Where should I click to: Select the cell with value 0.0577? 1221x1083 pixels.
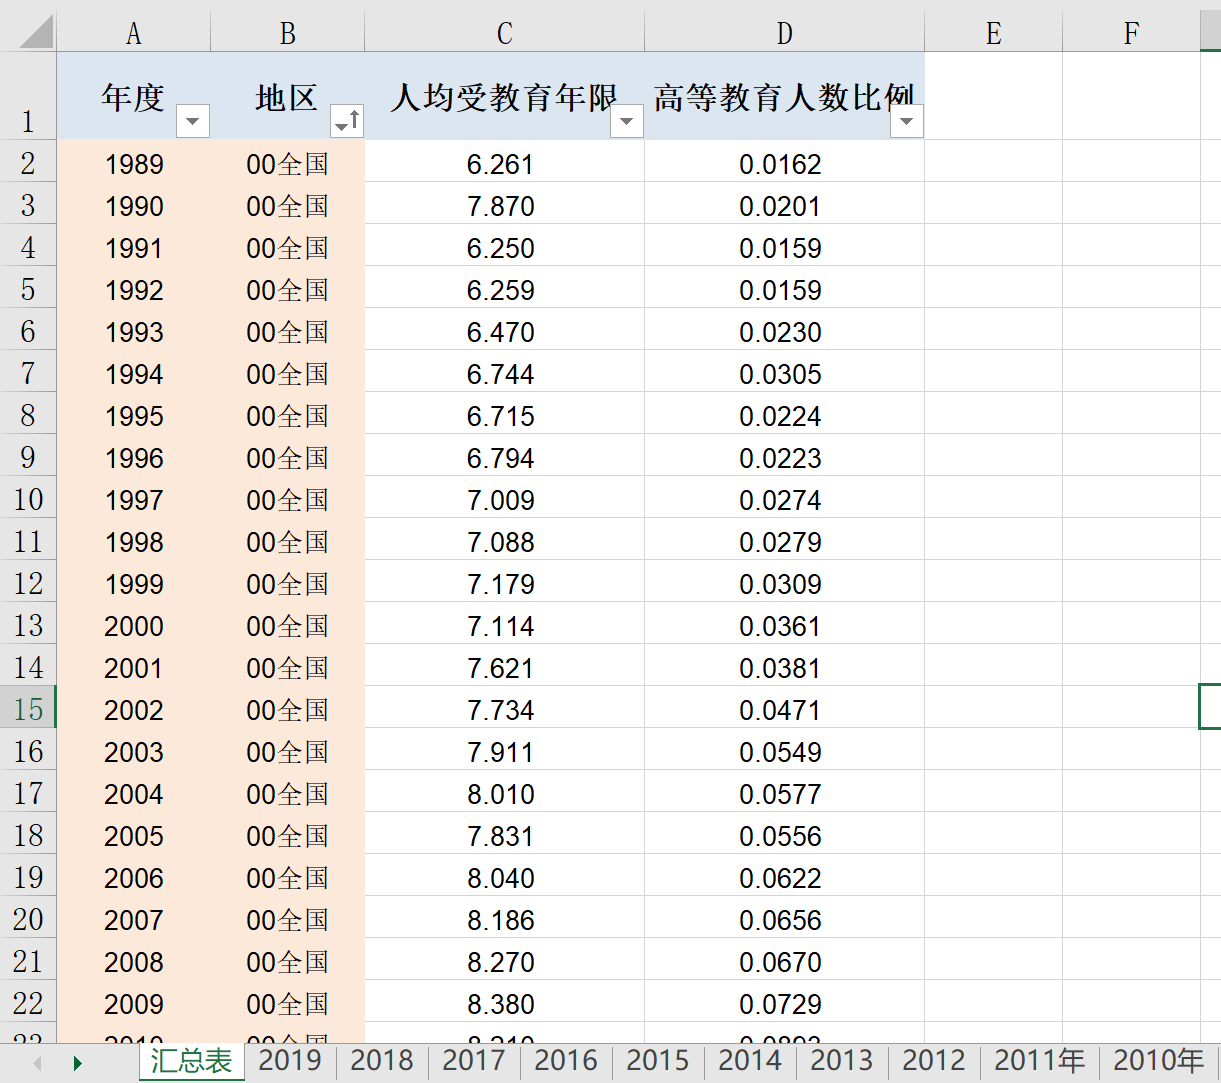click(x=785, y=793)
